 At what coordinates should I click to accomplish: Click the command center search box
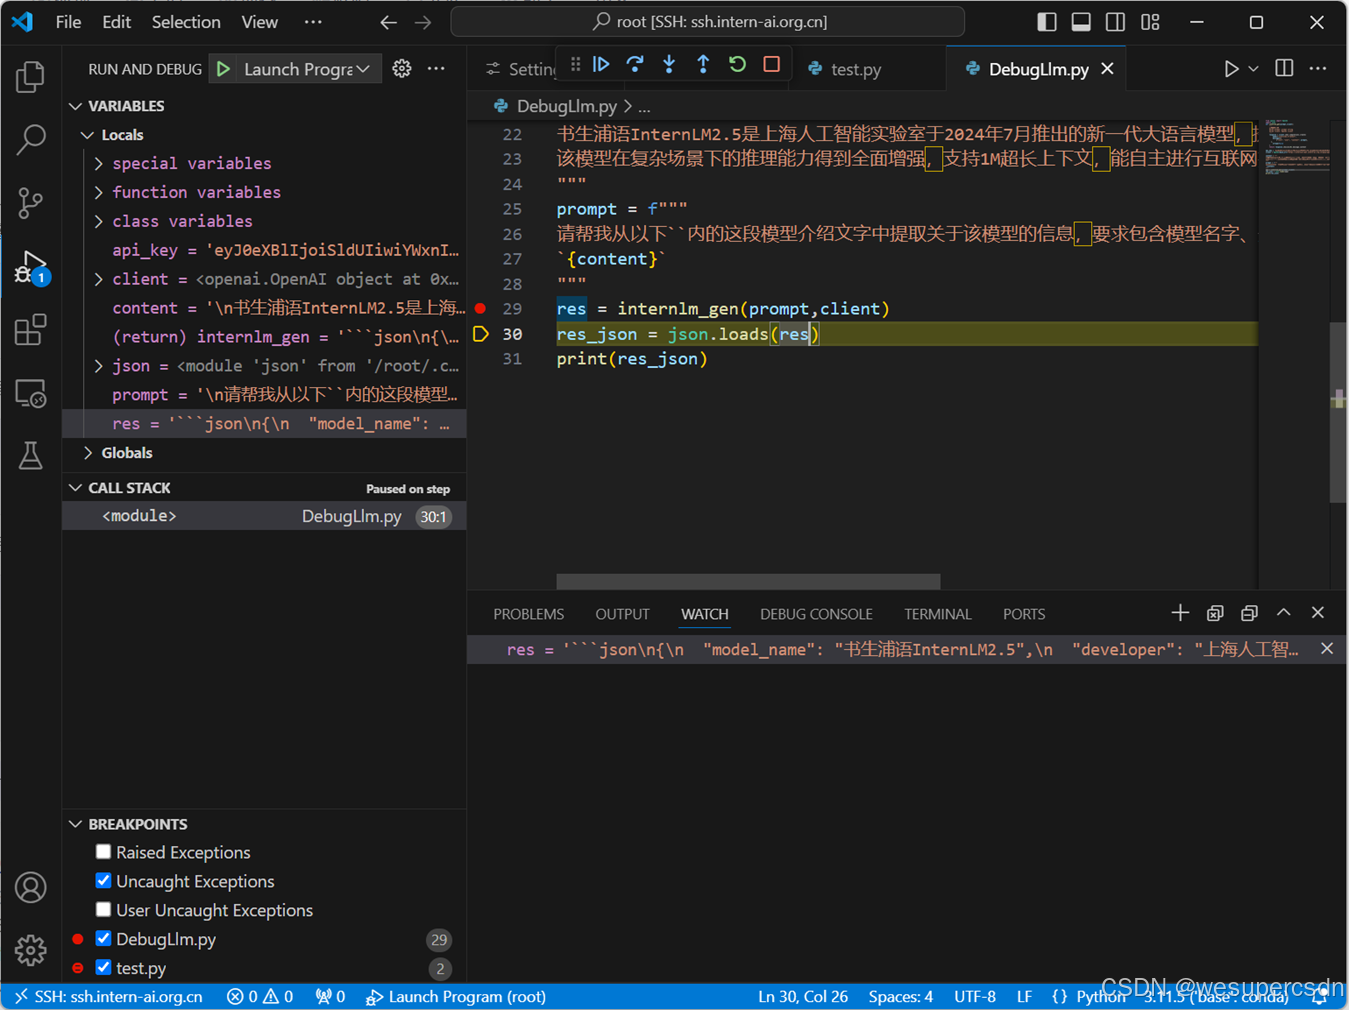(x=708, y=21)
